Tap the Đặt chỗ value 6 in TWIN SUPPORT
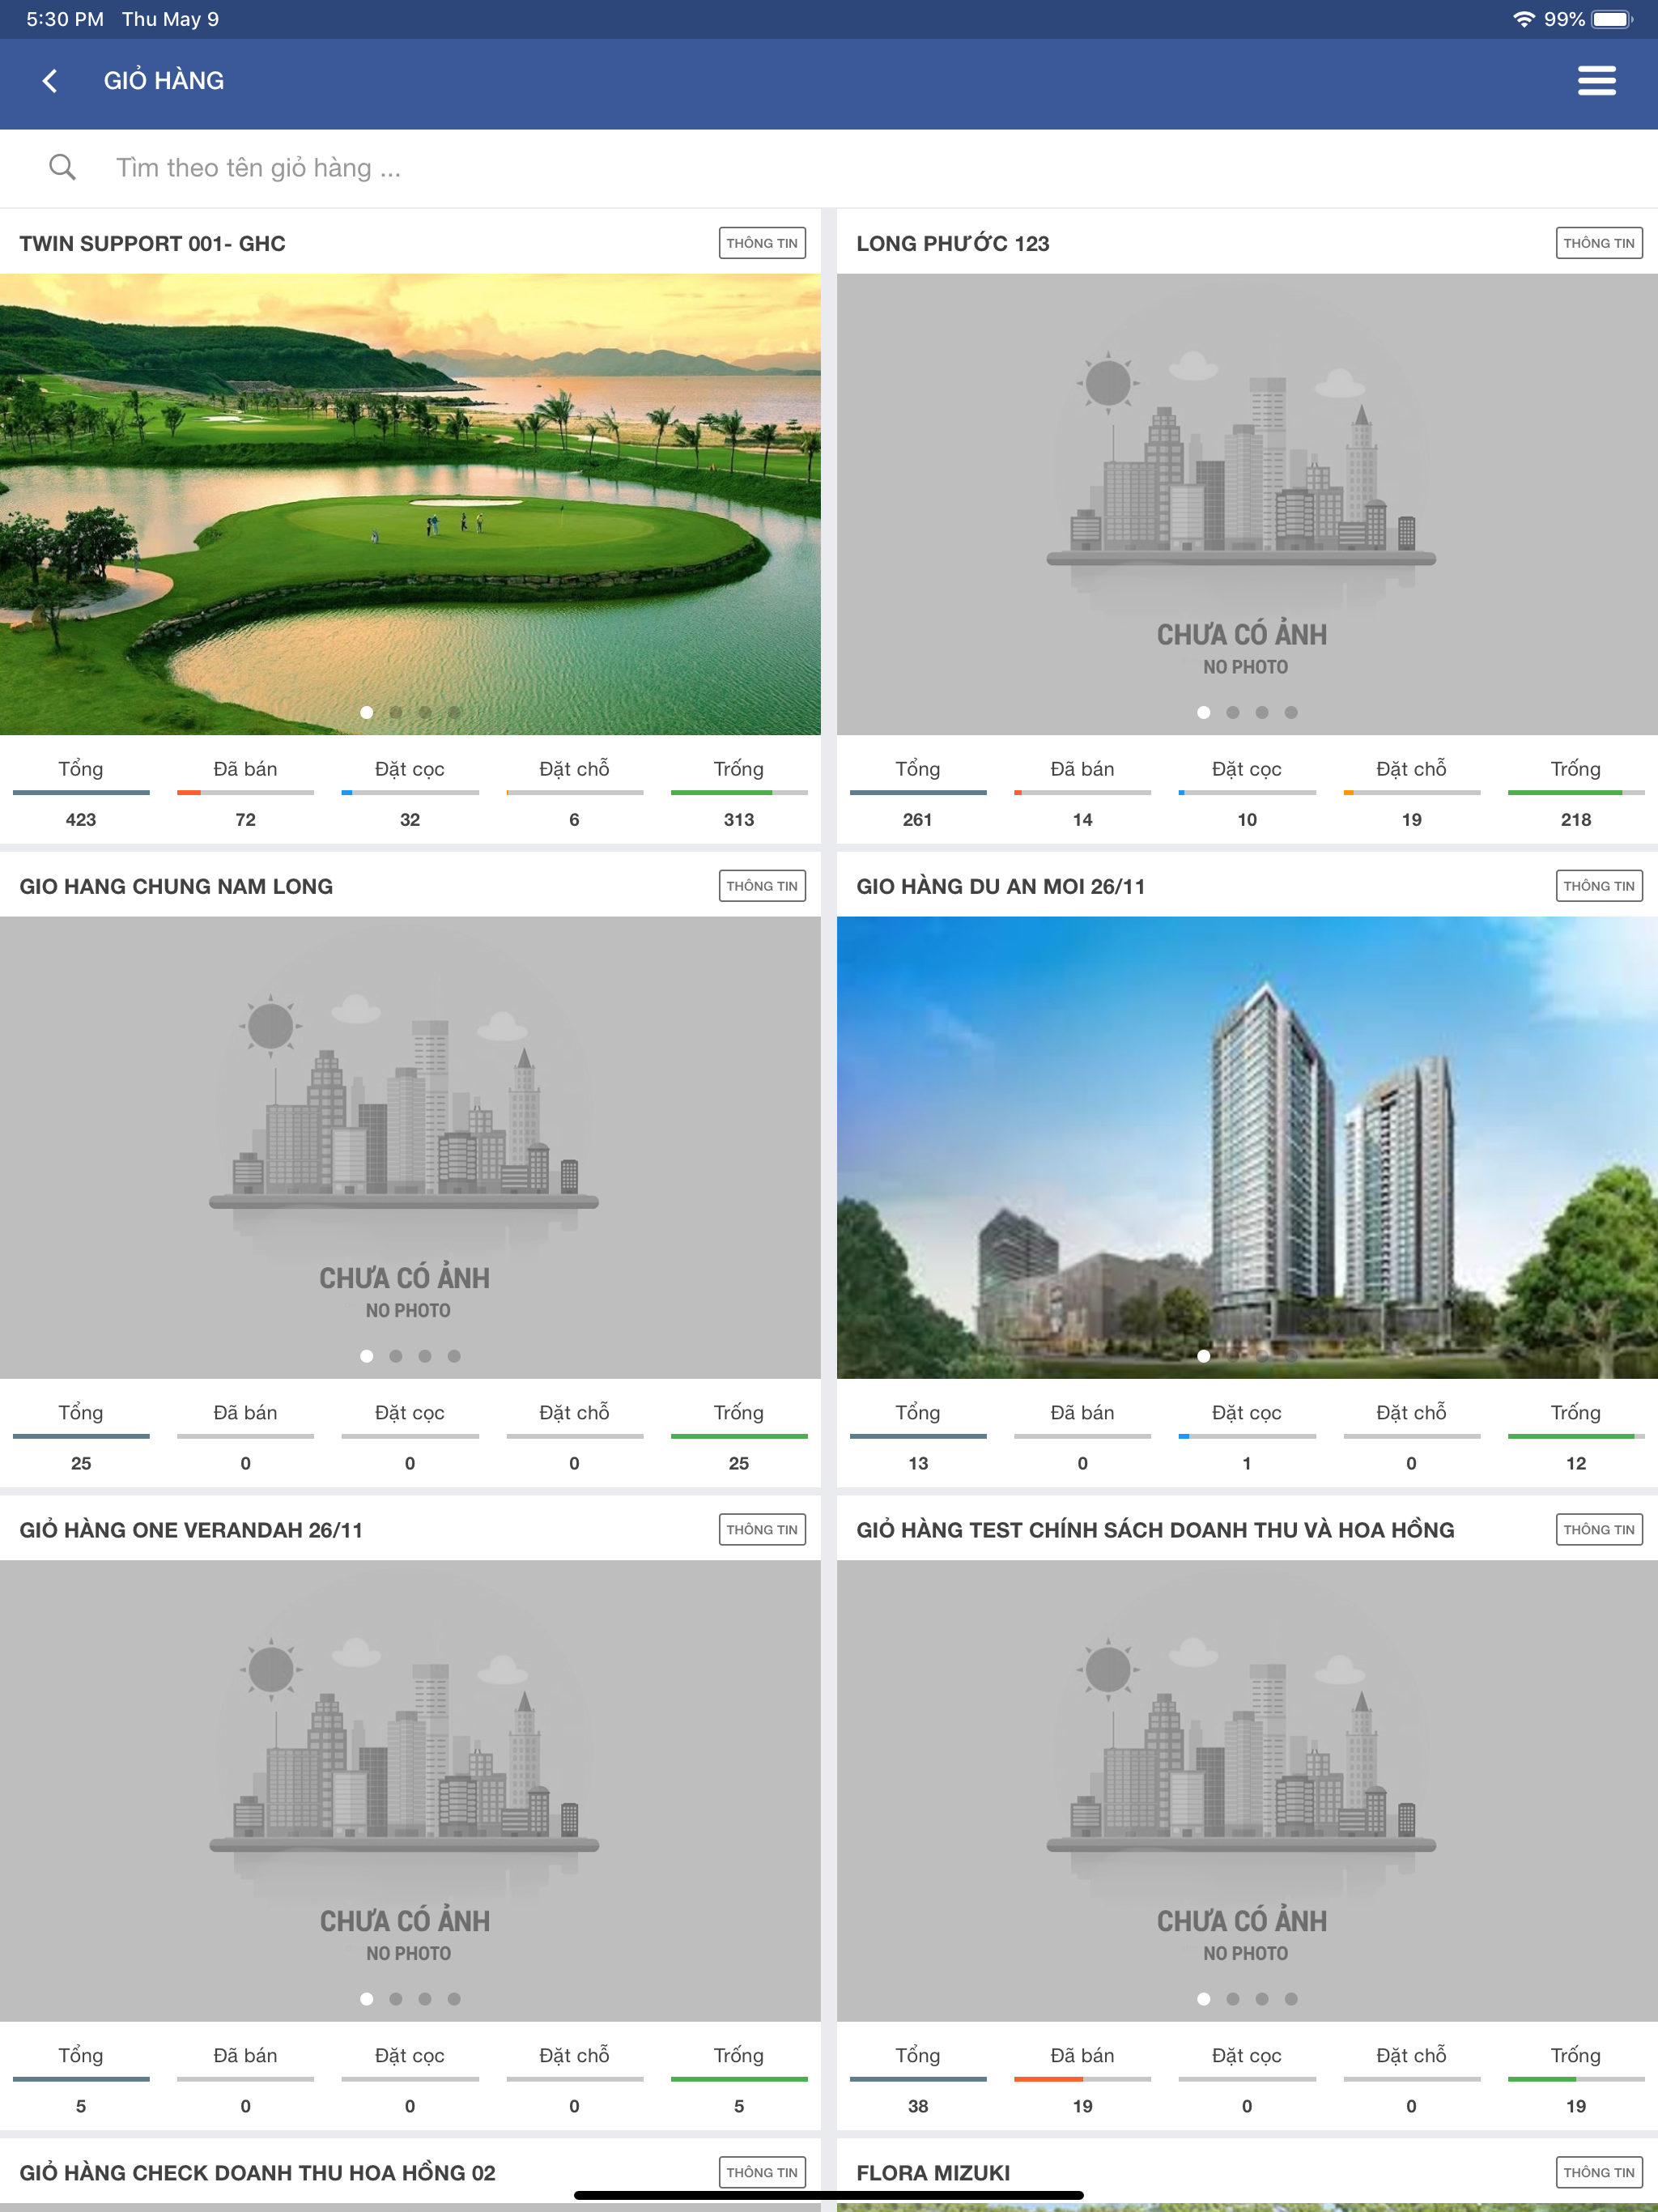This screenshot has width=1658, height=2212. tap(574, 820)
